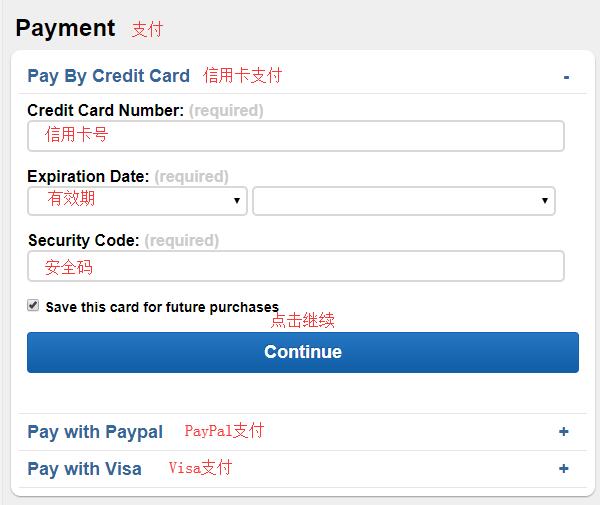Image resolution: width=600 pixels, height=505 pixels.
Task: Focus the Security Code field
Action: [x=296, y=266]
